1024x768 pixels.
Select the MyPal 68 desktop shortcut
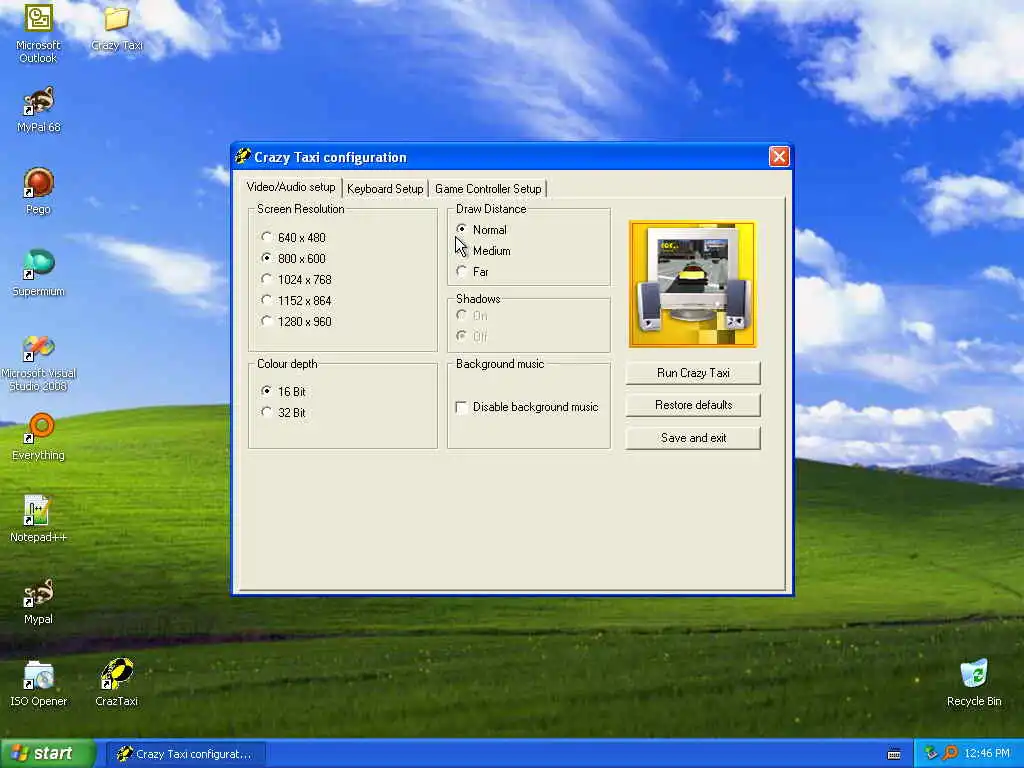click(38, 110)
